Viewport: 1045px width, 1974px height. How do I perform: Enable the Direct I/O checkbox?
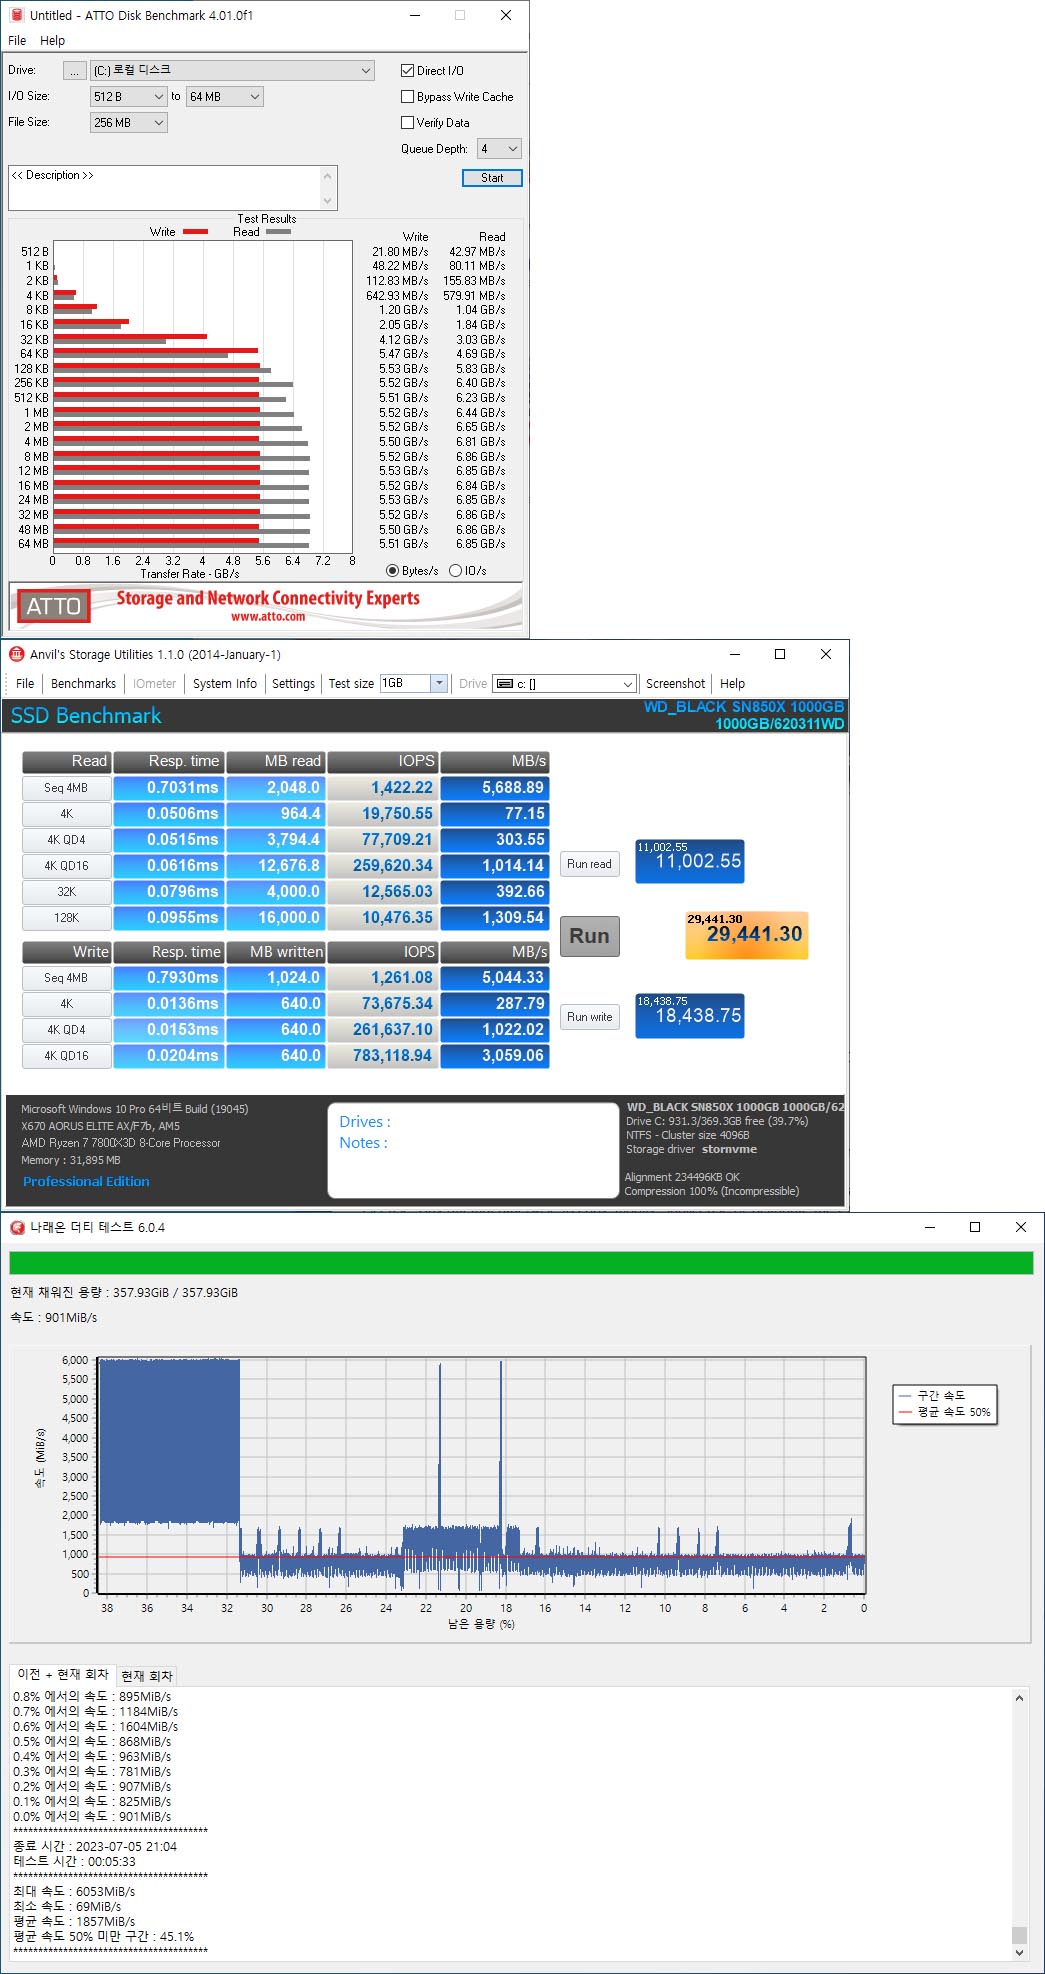[407, 71]
